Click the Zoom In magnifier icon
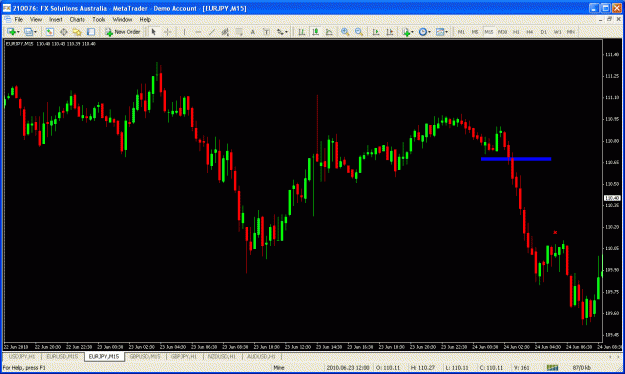This screenshot has width=625, height=374. (345, 32)
